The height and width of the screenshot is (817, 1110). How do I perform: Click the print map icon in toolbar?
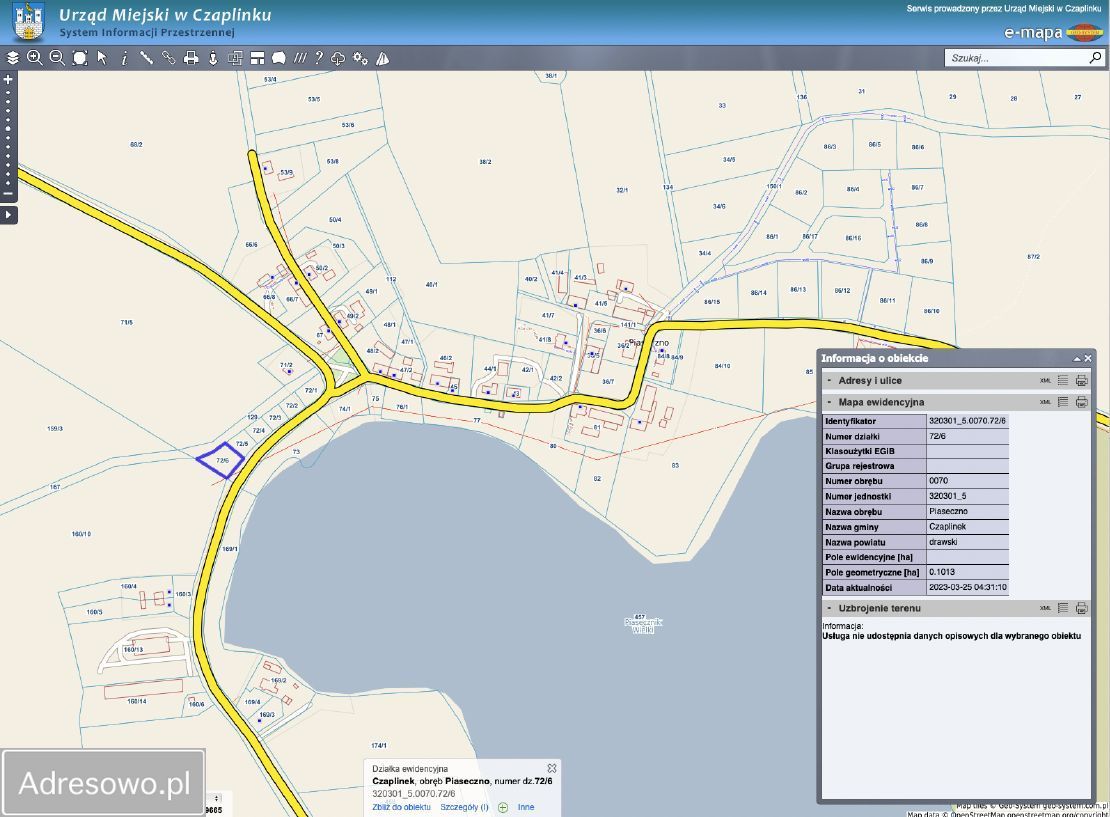pyautogui.click(x=191, y=58)
